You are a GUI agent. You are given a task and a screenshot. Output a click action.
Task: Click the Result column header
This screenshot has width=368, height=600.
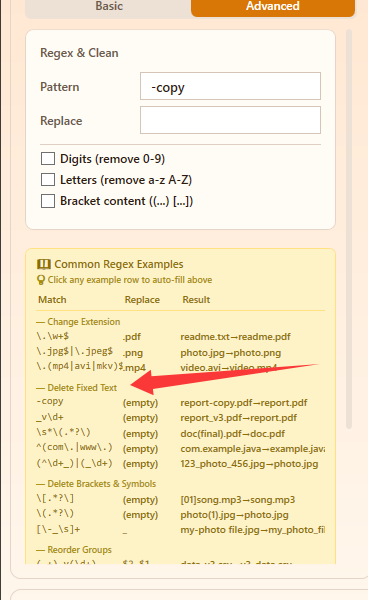click(196, 300)
